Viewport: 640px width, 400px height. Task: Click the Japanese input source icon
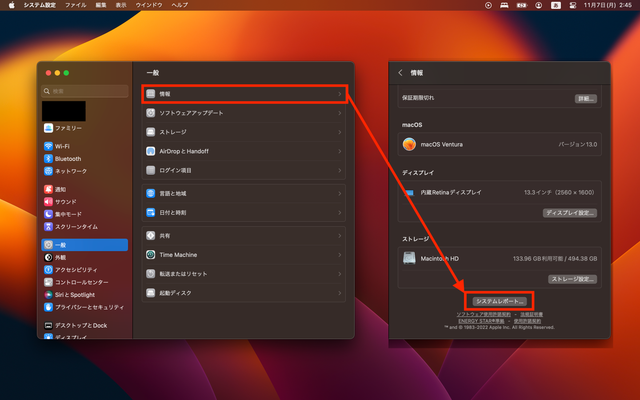point(556,5)
